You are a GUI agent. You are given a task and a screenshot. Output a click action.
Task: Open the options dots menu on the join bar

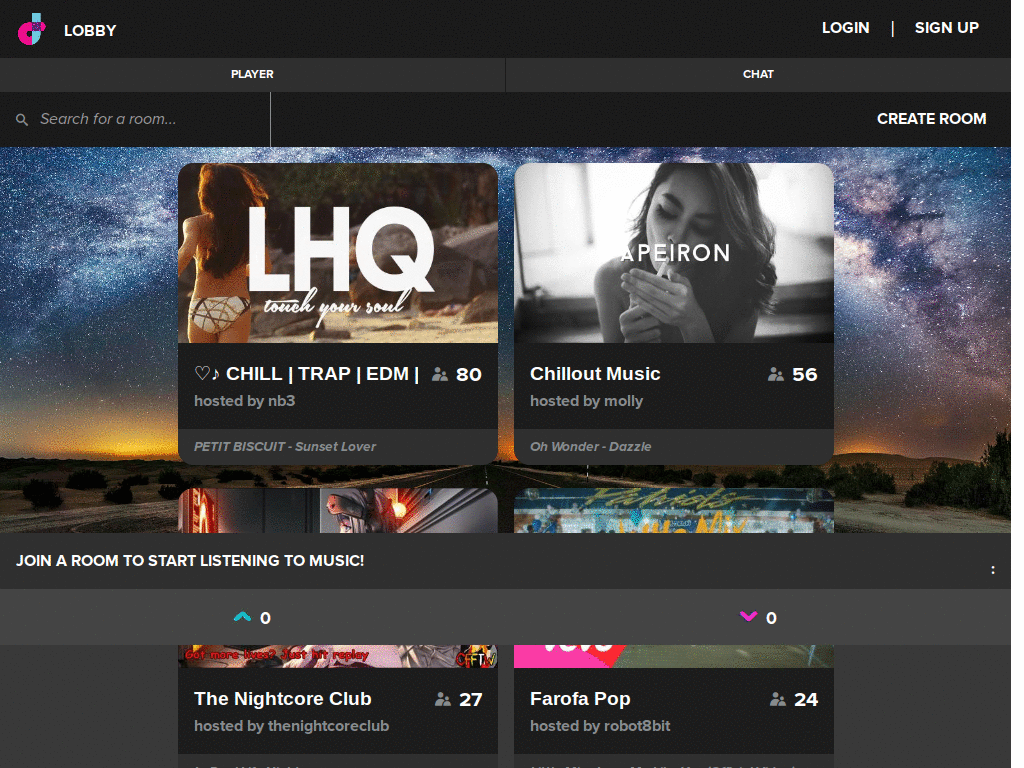coord(993,568)
